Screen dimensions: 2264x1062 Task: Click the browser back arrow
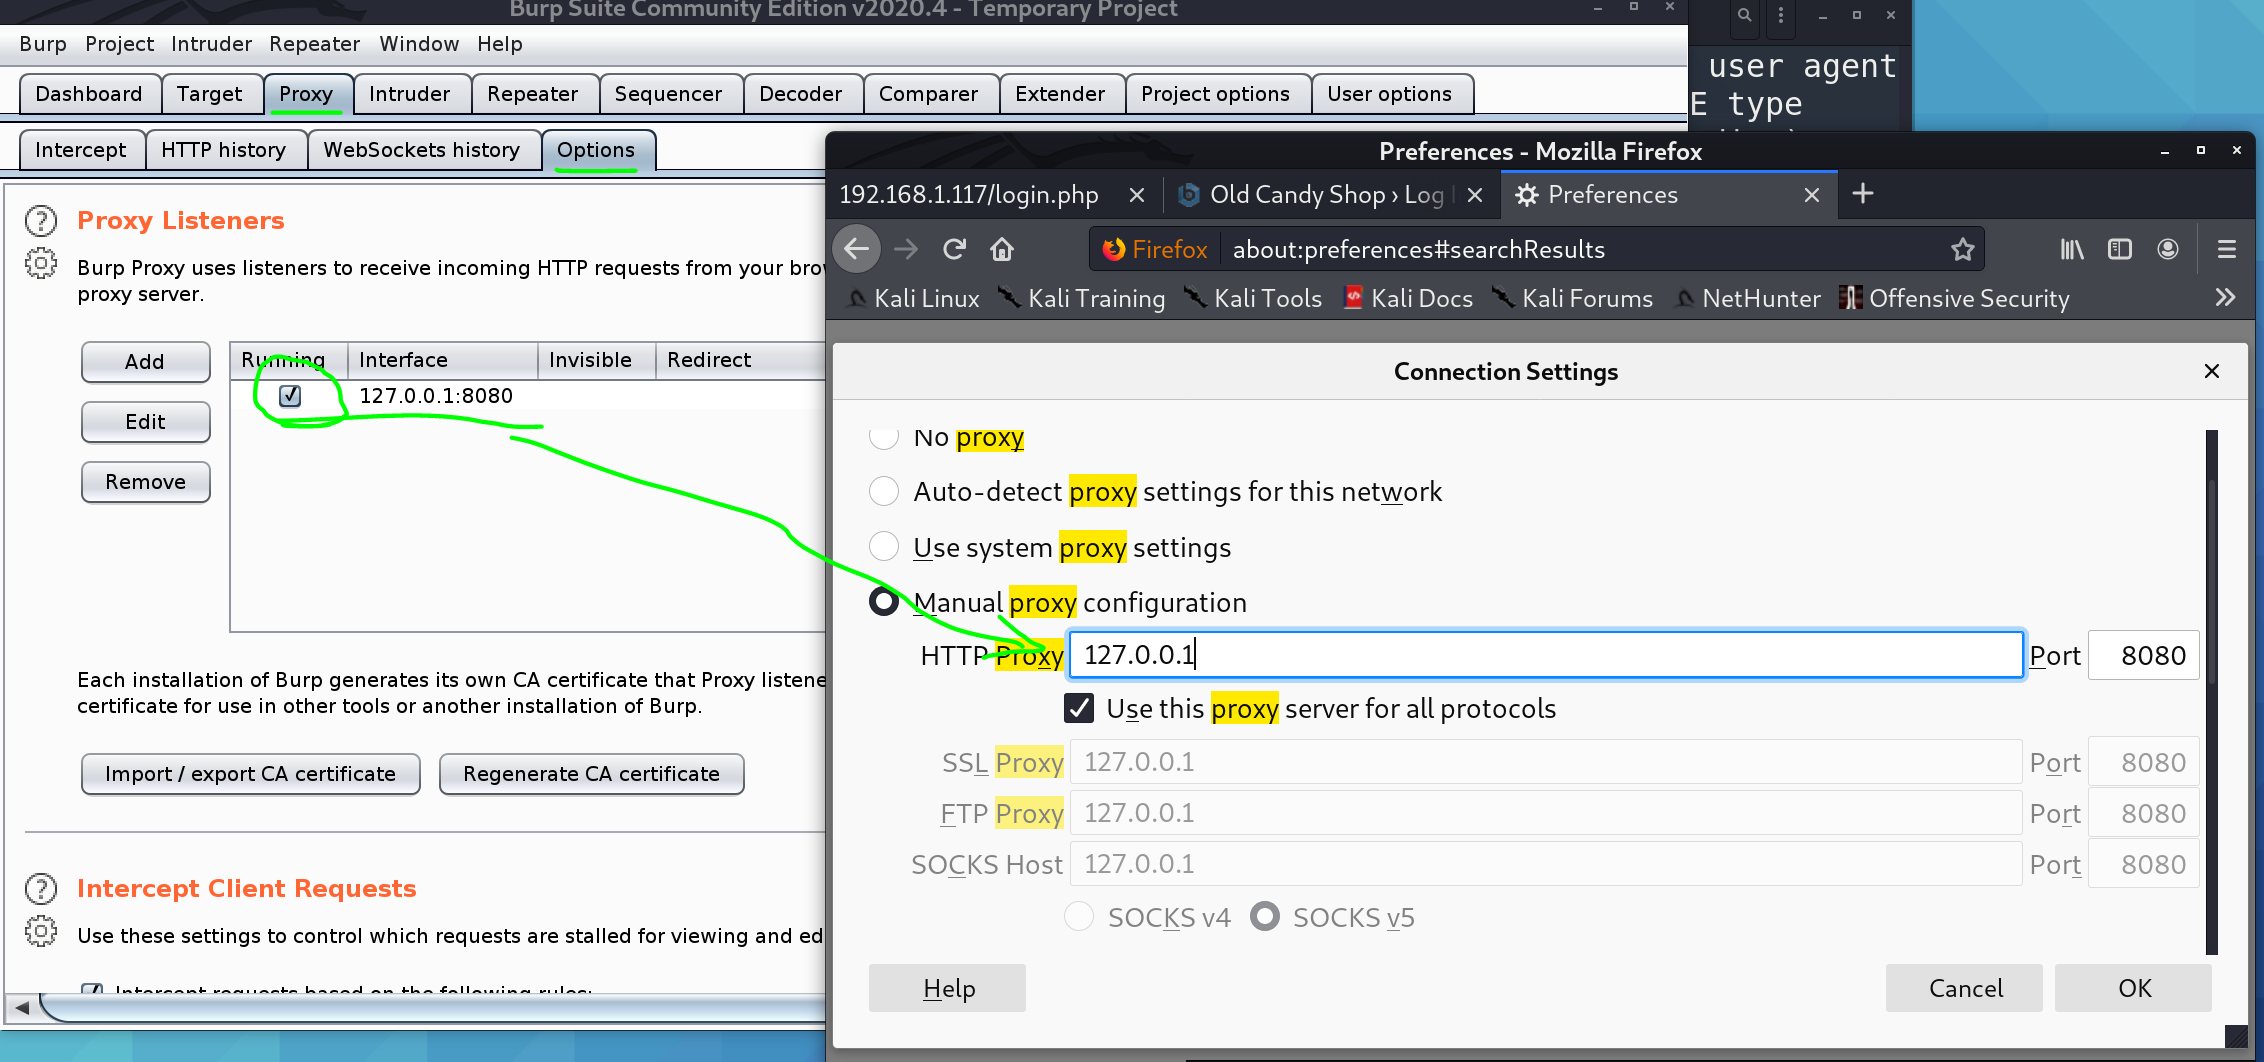pyautogui.click(x=857, y=249)
